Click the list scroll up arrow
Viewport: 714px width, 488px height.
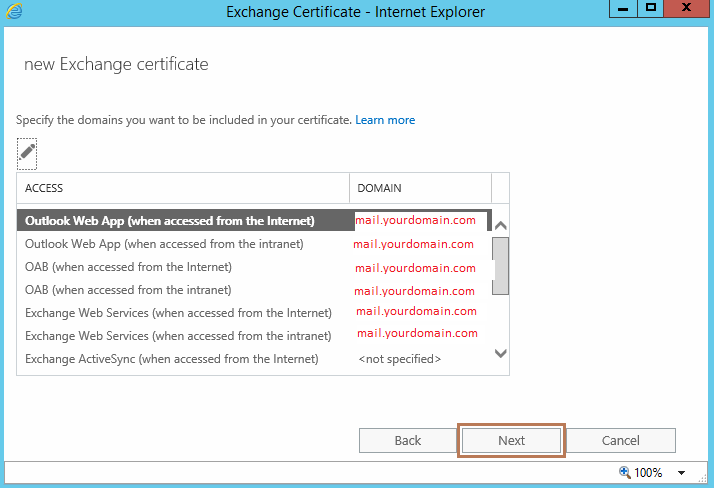pos(500,225)
